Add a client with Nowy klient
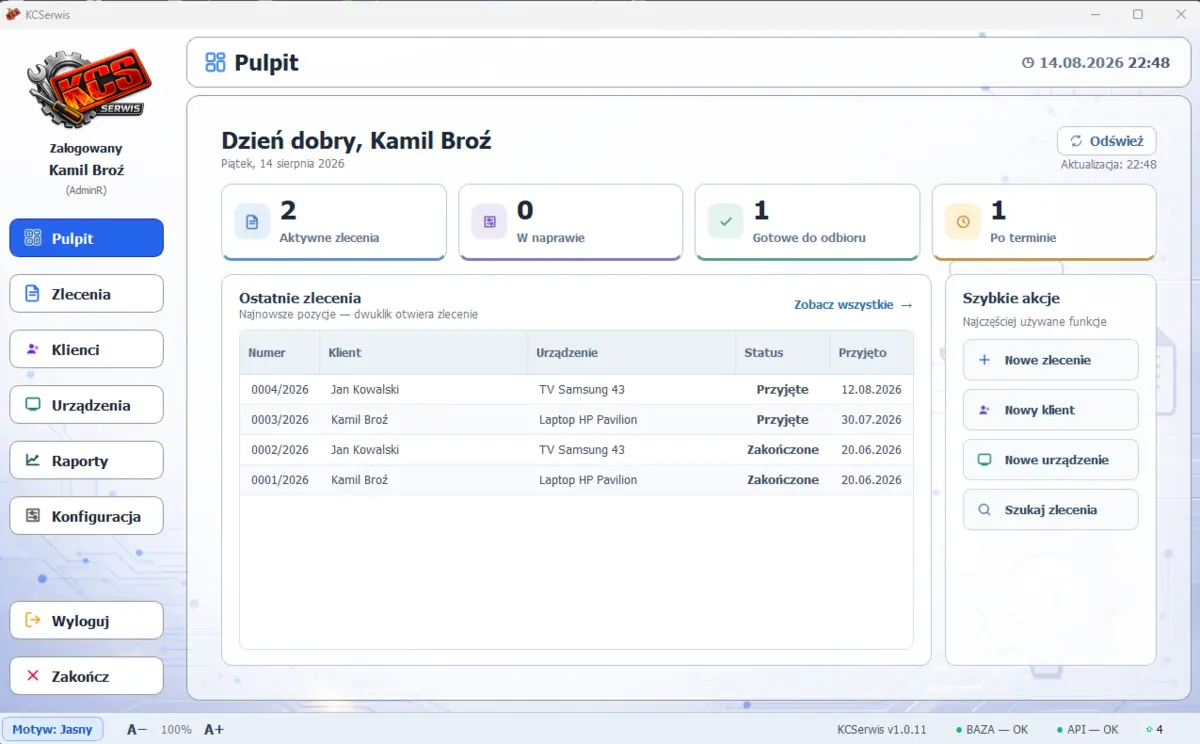 (1050, 410)
